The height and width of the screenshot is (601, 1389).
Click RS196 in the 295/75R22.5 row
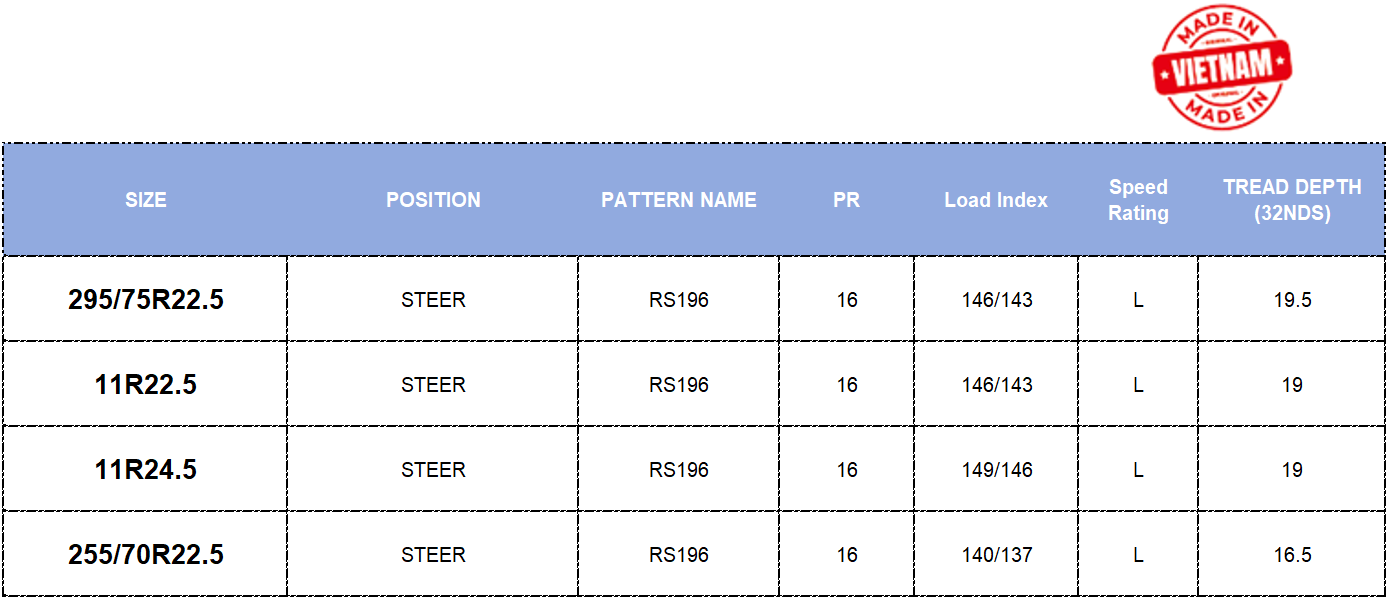coord(678,300)
